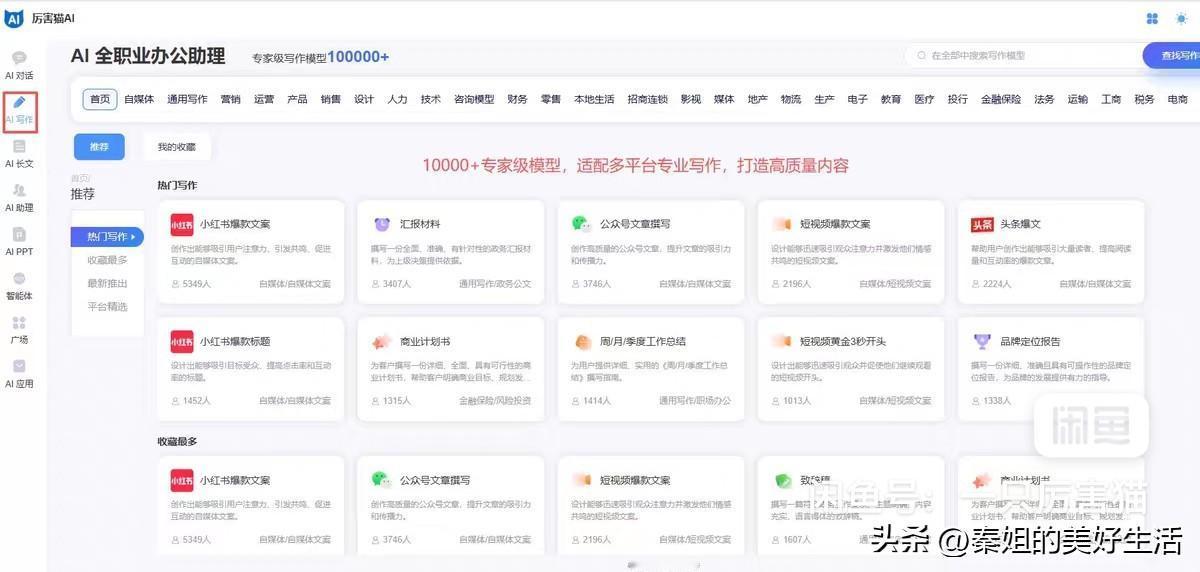Click the 周/月/季度工作总结 card icon
This screenshot has height=572, width=1200.
[581, 341]
